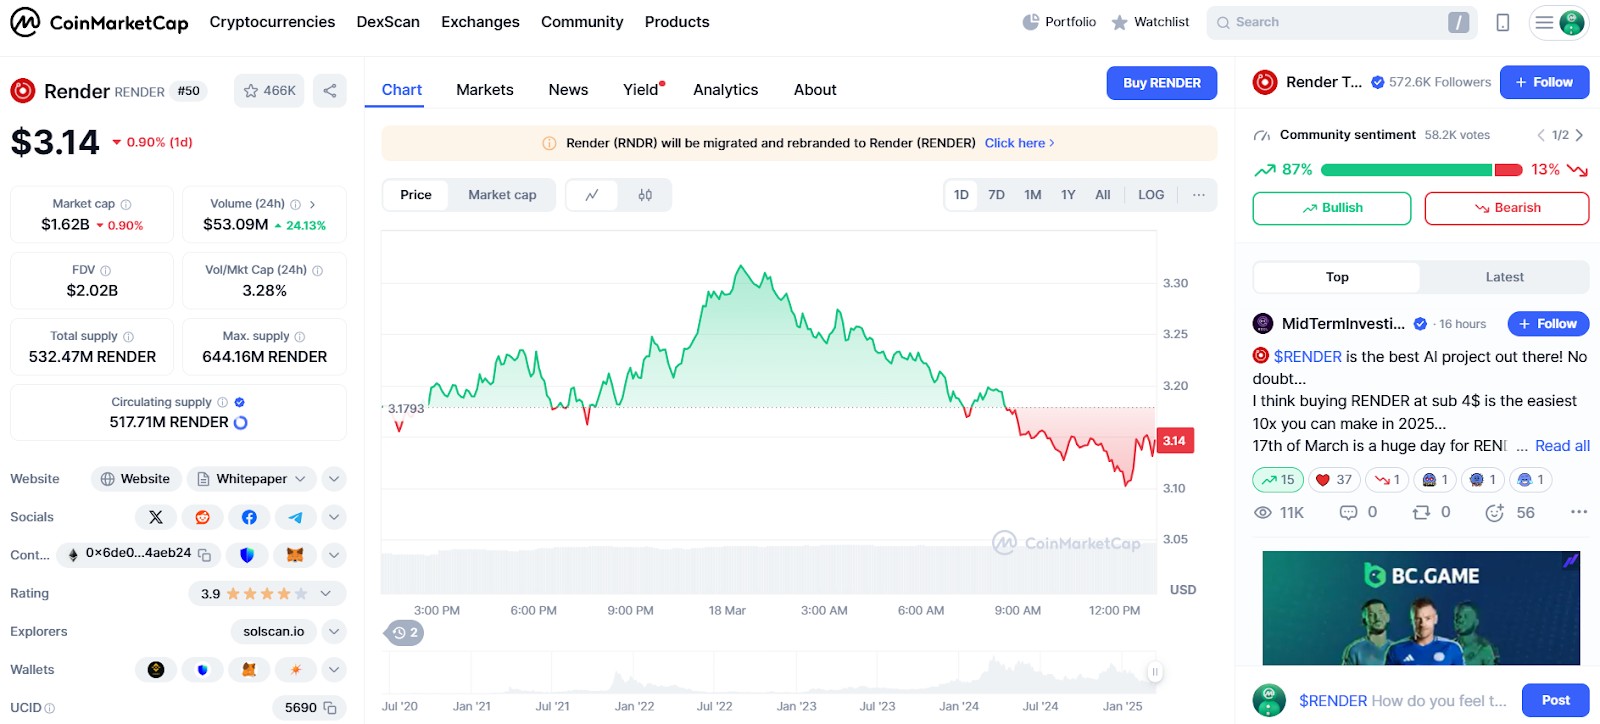
Task: Go to next community sentiment page
Action: 1579,135
